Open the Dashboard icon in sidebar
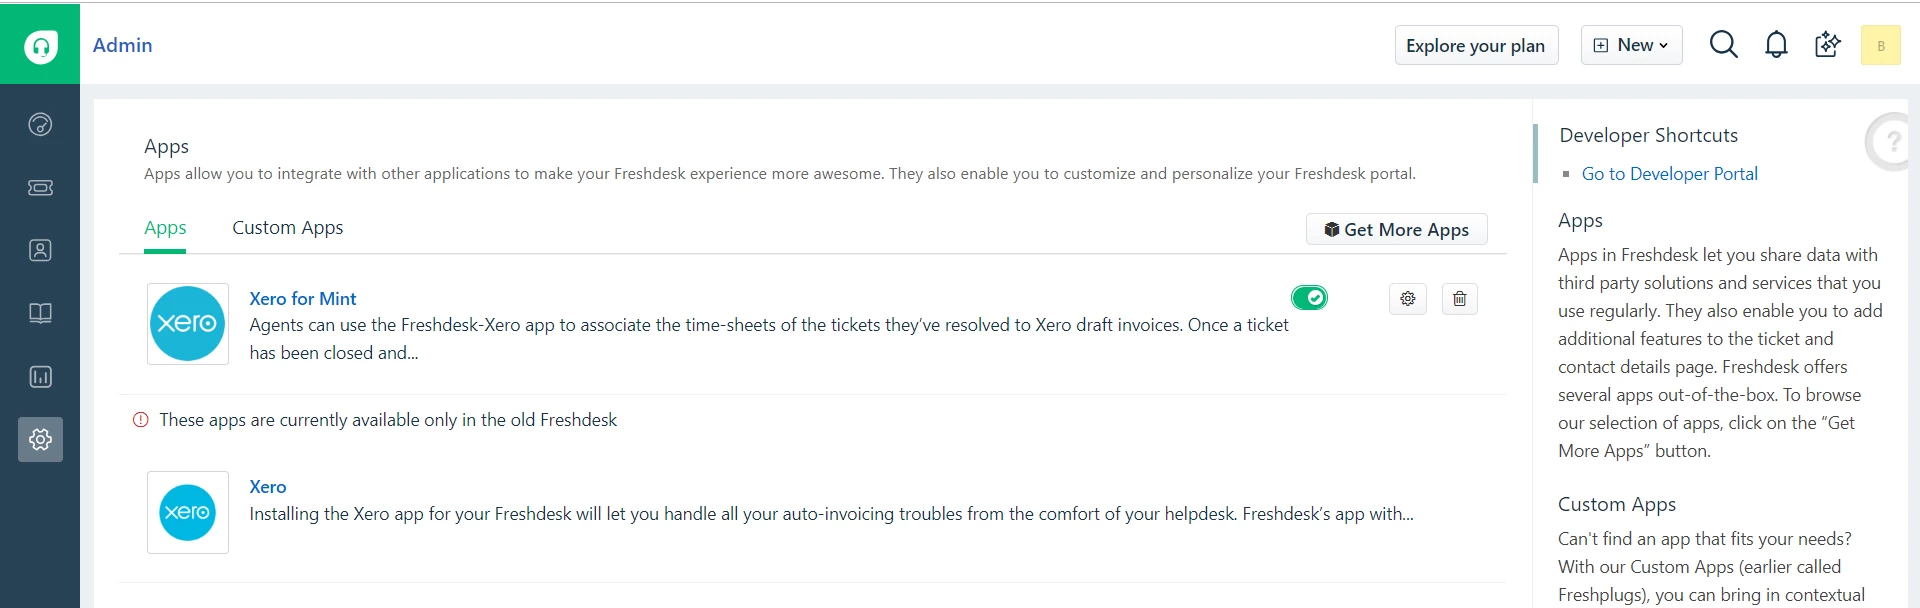The image size is (1920, 608). click(40, 124)
